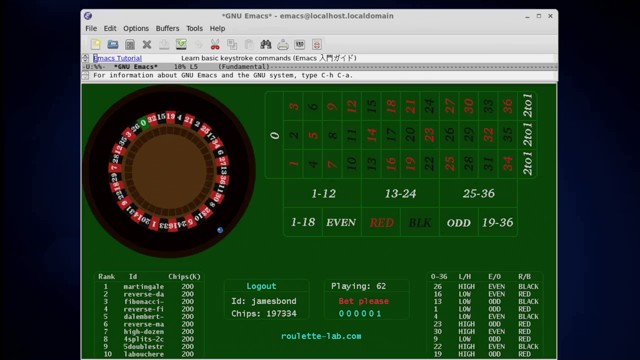Image resolution: width=640 pixels, height=360 pixels.
Task: Click the Paste clipboard icon
Action: [249, 44]
